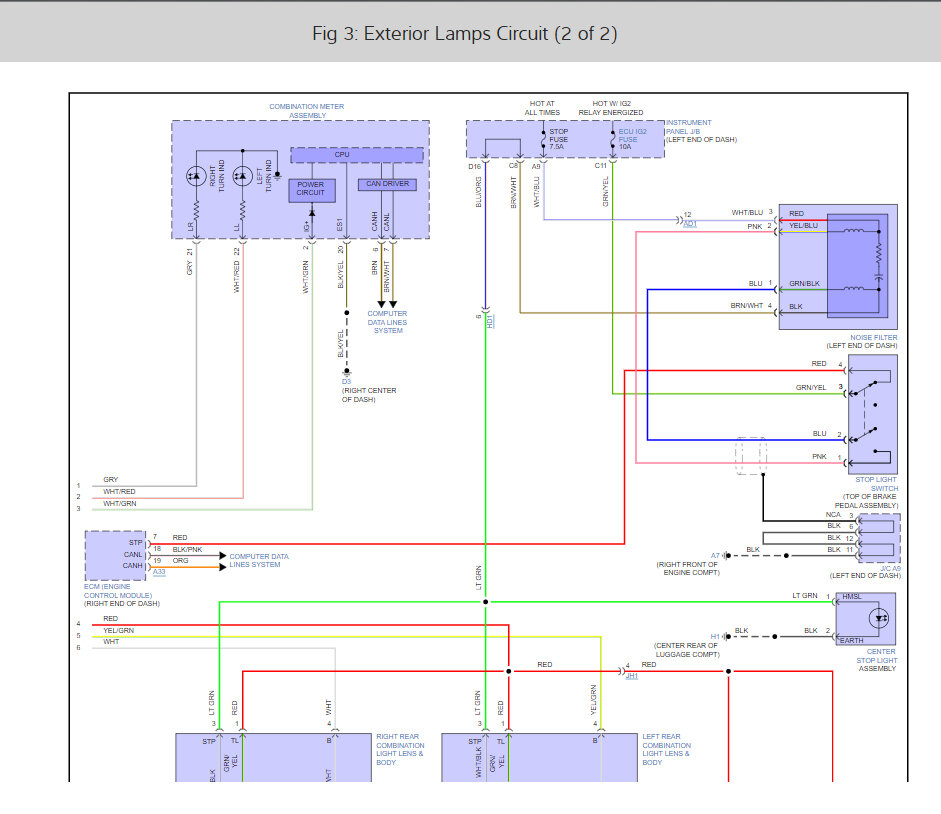The height and width of the screenshot is (814, 941).
Task: Click the 'WHT/RED' label on line 2
Action: 119,492
